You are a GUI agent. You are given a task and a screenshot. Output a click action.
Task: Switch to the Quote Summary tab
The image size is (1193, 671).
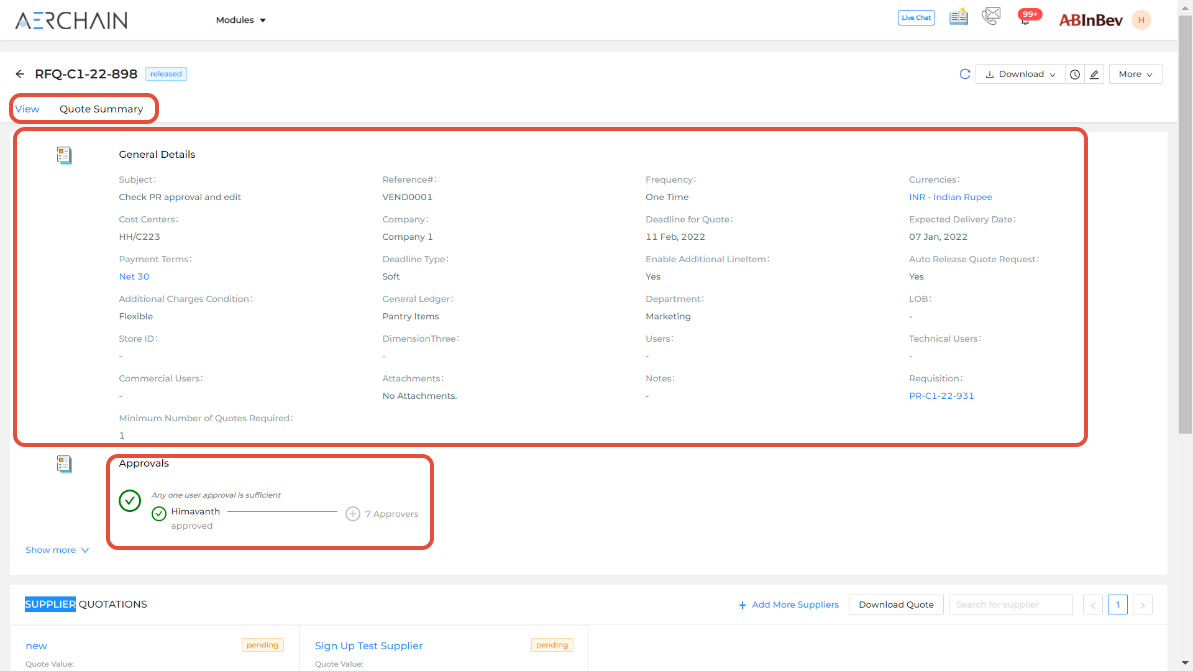[101, 109]
